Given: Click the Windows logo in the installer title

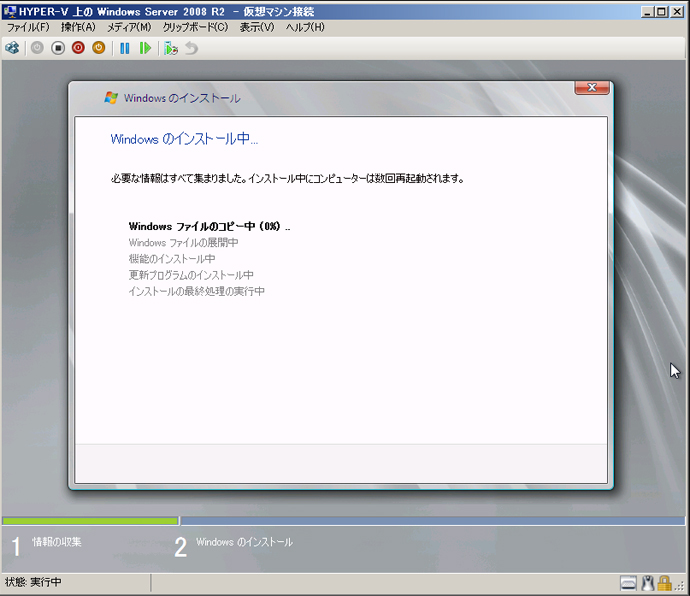Looking at the screenshot, I should pos(111,98).
